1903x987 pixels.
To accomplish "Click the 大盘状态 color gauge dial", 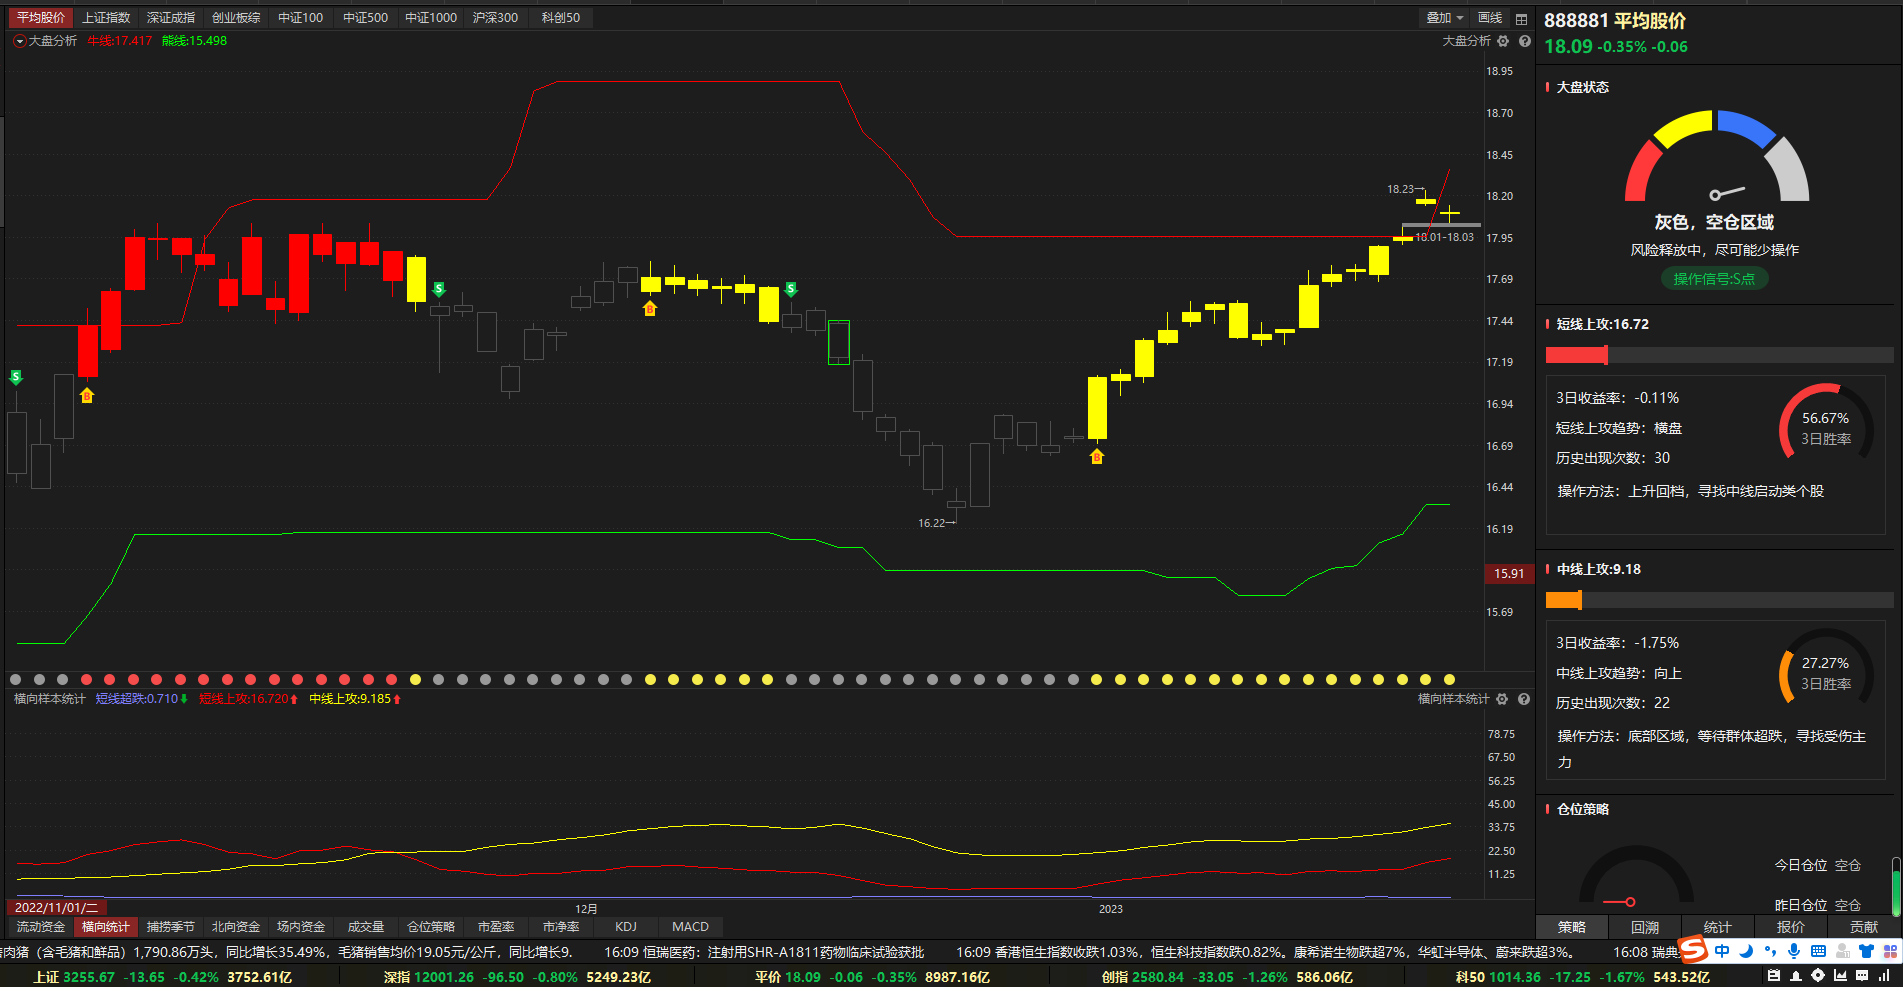I will [1717, 157].
